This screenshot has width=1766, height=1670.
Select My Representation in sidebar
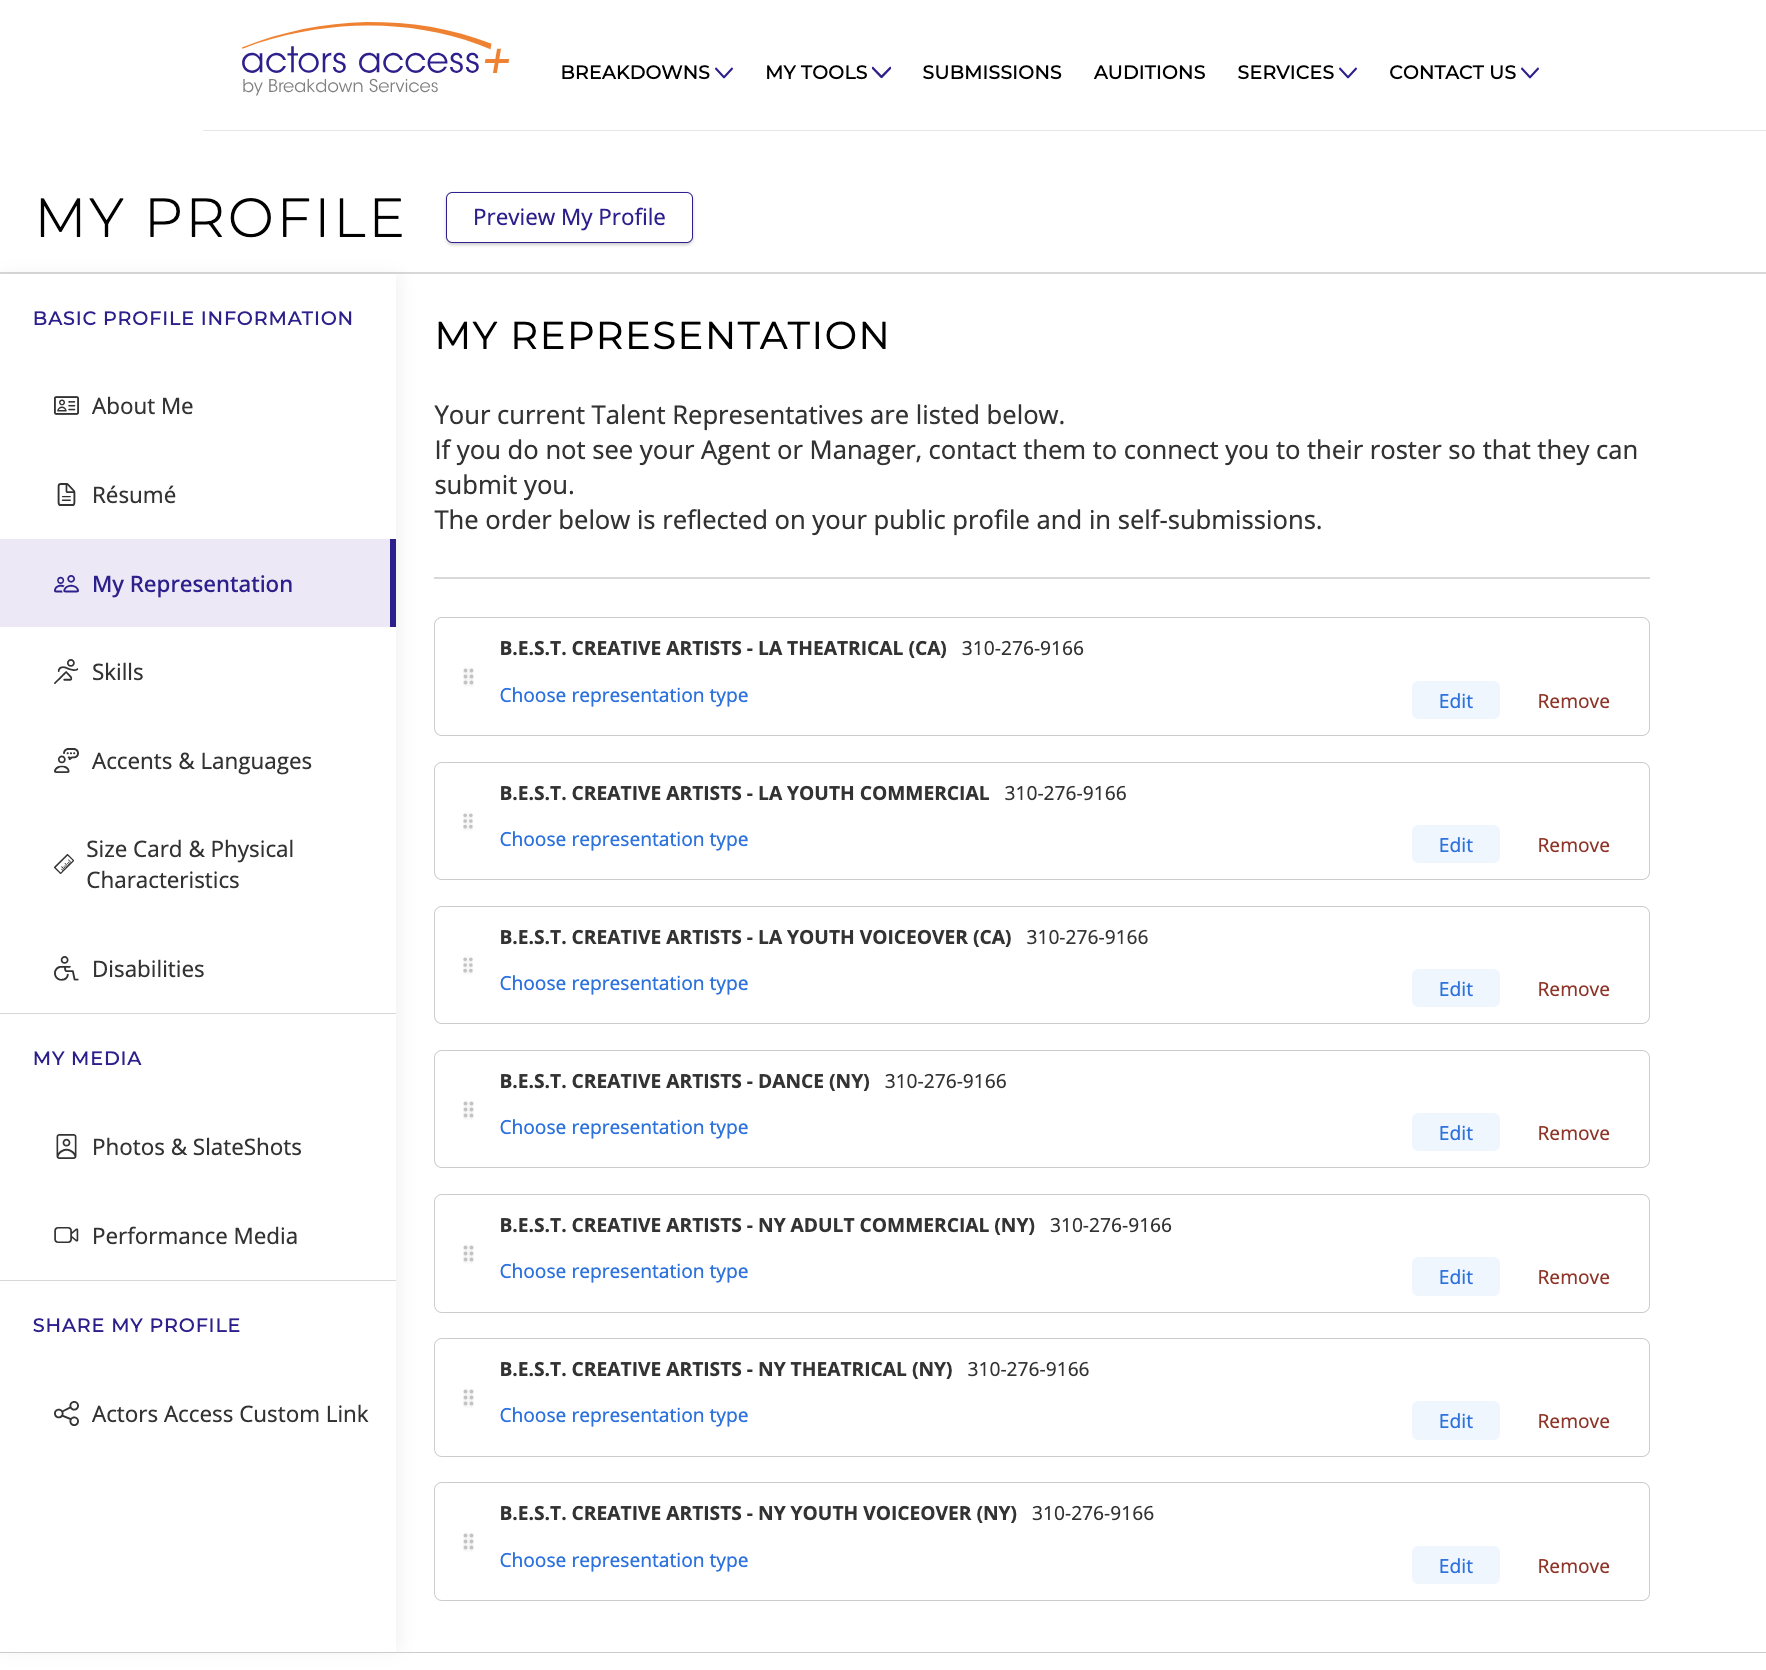coord(198,583)
